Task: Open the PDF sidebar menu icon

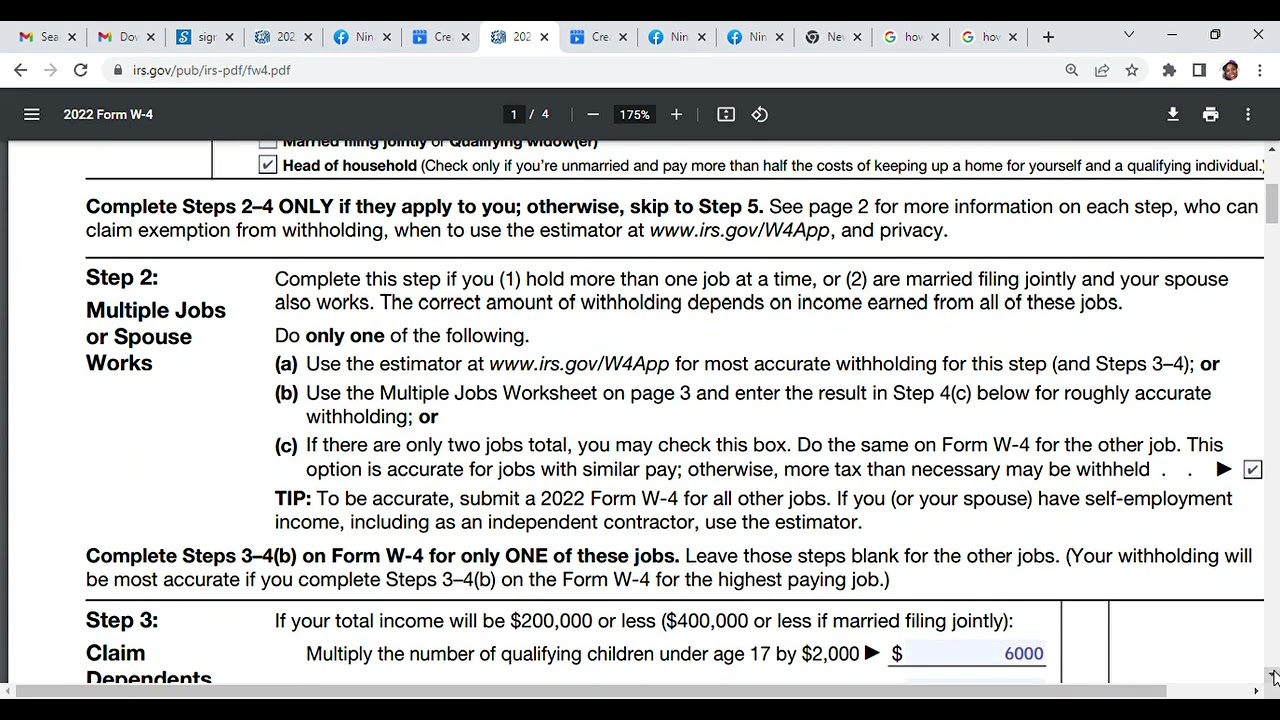Action: pyautogui.click(x=32, y=115)
